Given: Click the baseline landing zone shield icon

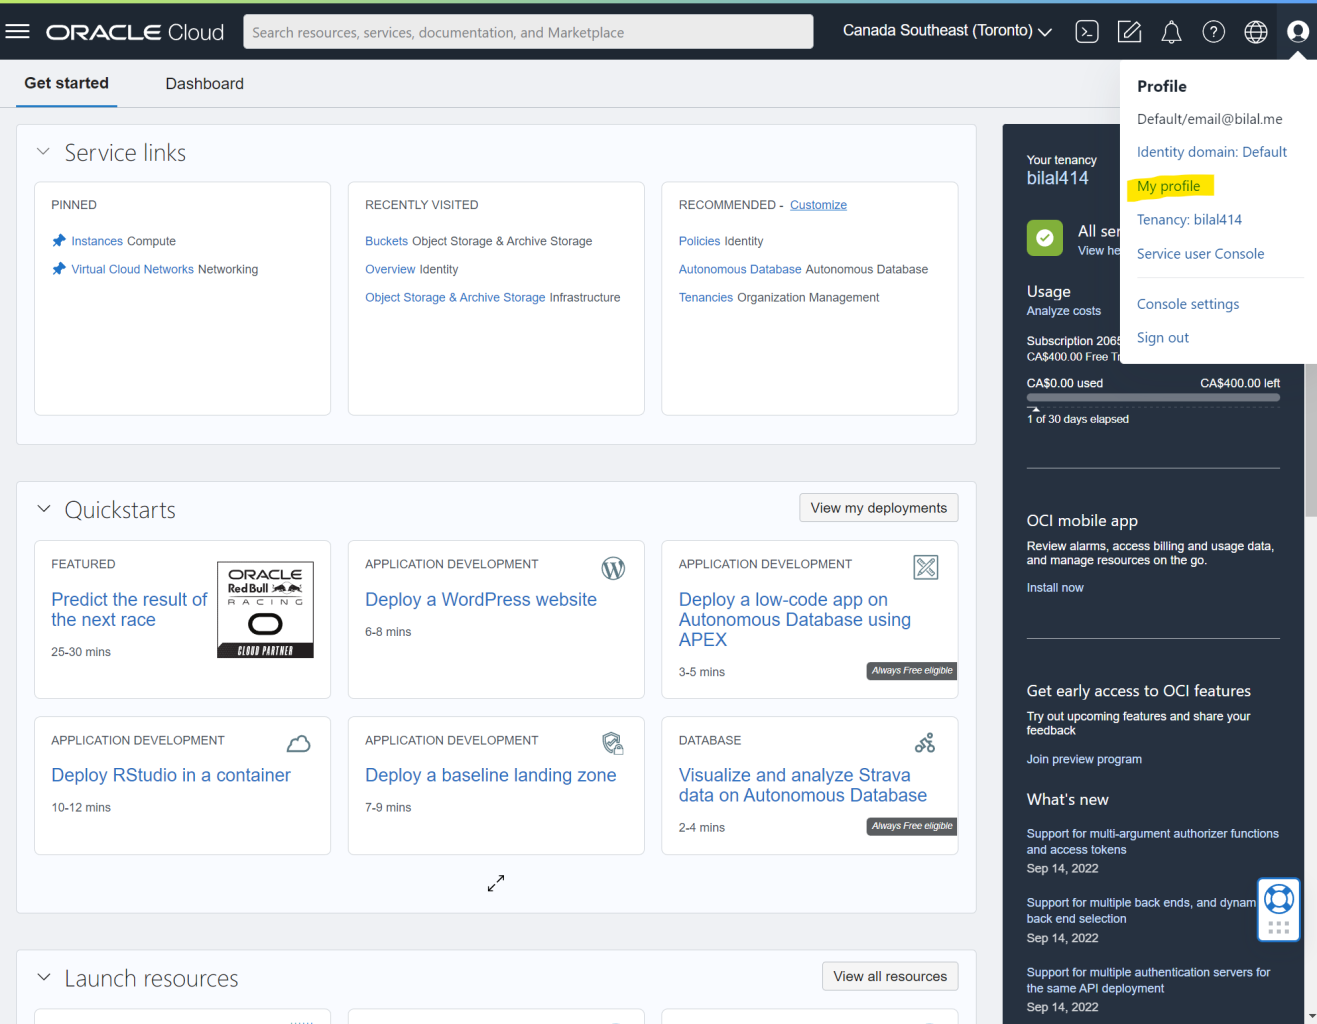Looking at the screenshot, I should pyautogui.click(x=613, y=743).
